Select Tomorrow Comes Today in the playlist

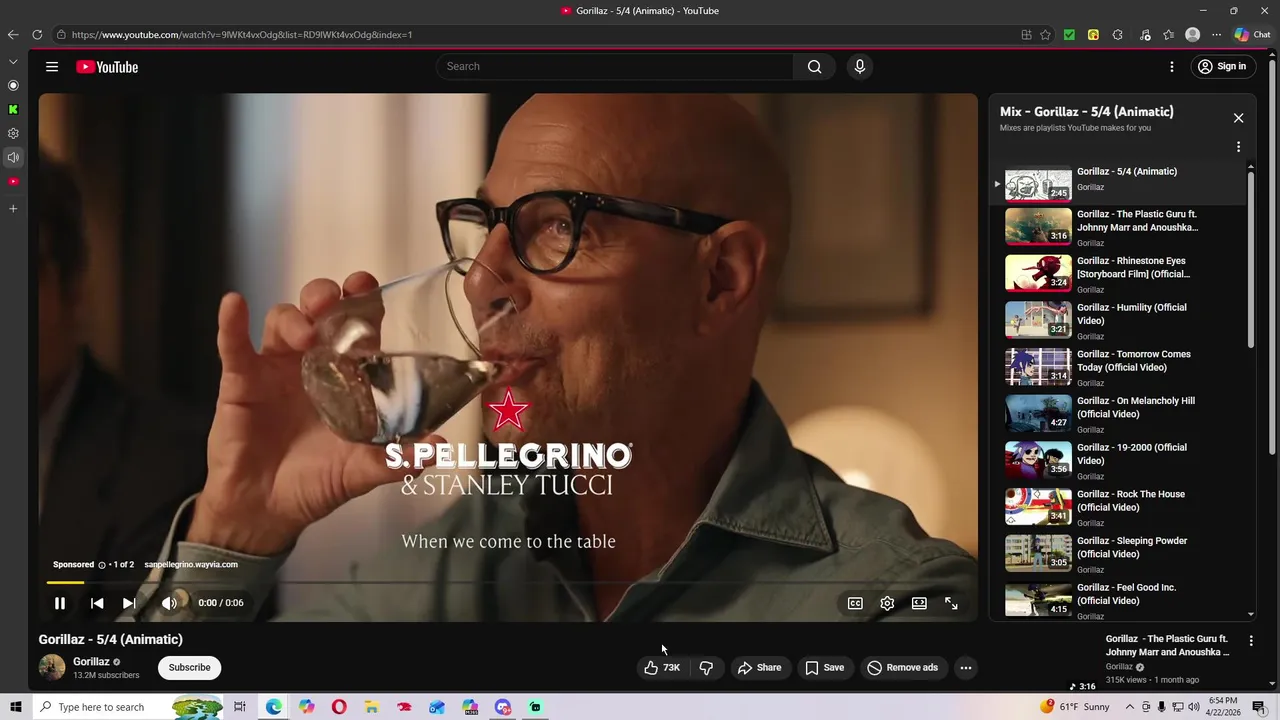tap(1119, 367)
